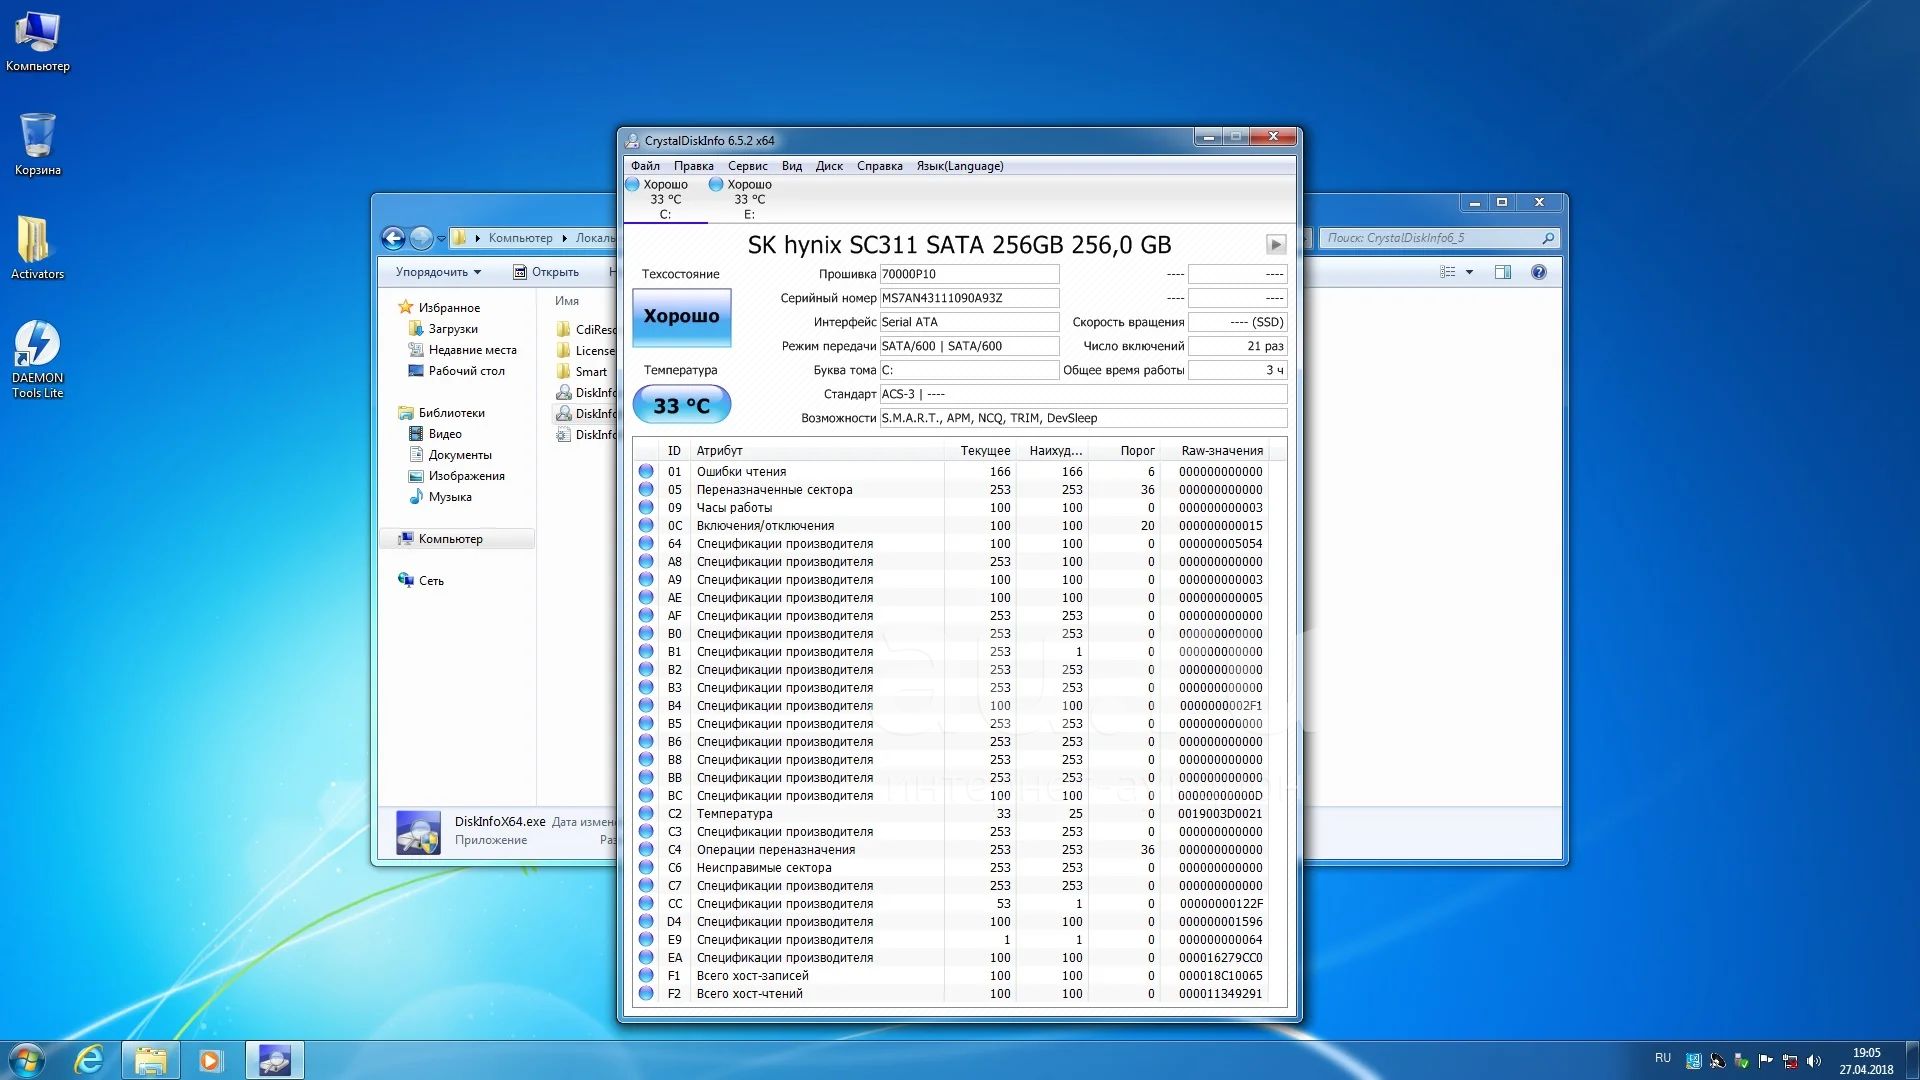Viewport: 1920px width, 1080px height.
Task: Toggle the preview pane button in Explorer
Action: tap(1502, 272)
